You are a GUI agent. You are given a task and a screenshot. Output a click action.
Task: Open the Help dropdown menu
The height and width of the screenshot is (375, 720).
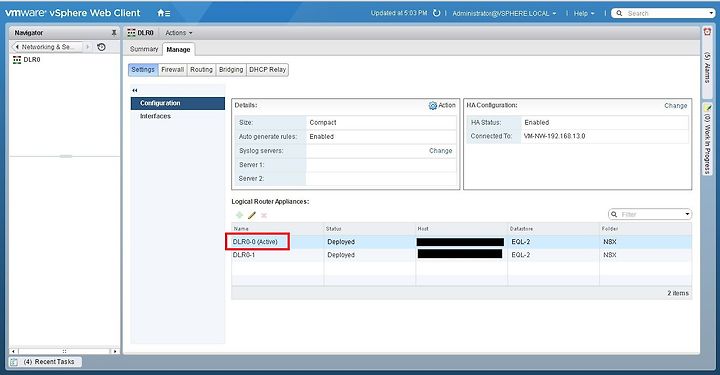584,13
